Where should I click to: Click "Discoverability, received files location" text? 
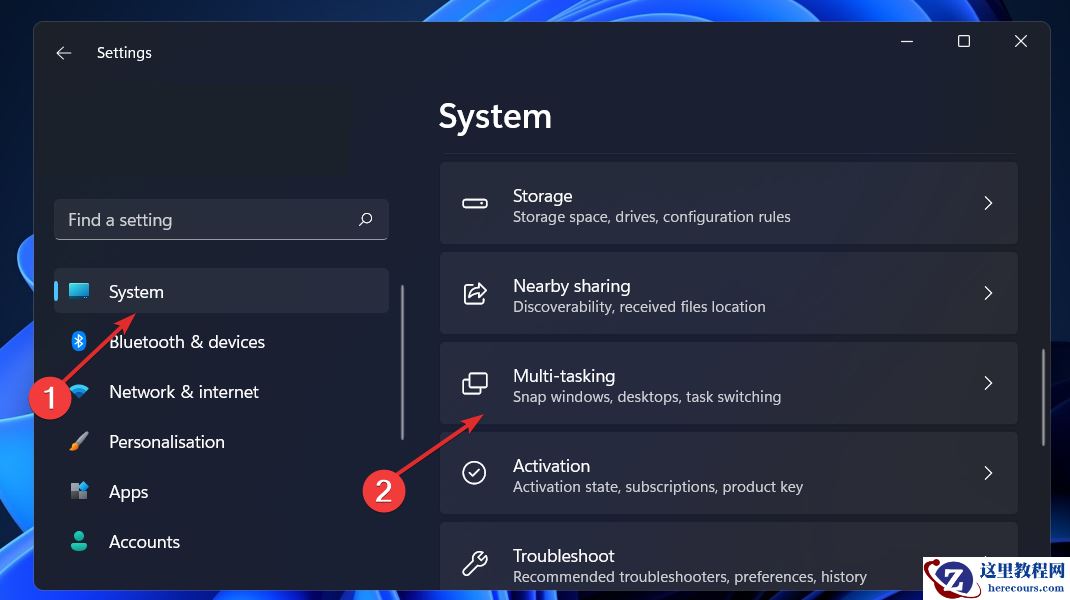639,307
